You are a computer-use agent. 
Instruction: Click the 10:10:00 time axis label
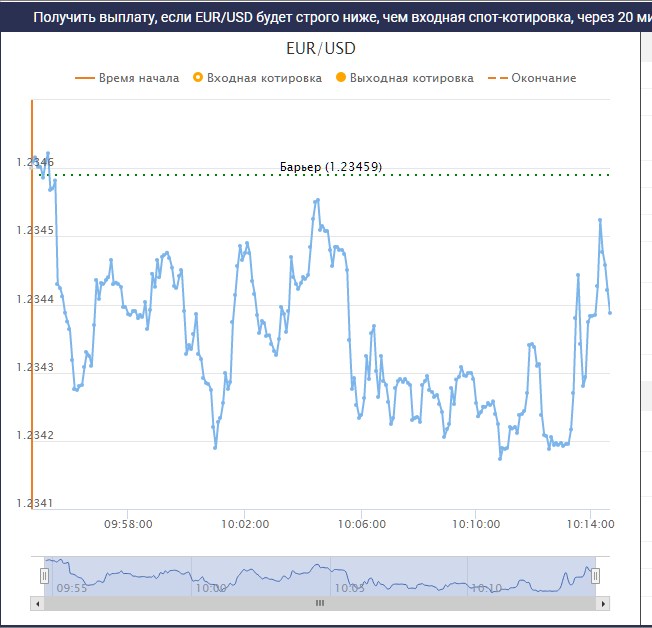pos(476,524)
